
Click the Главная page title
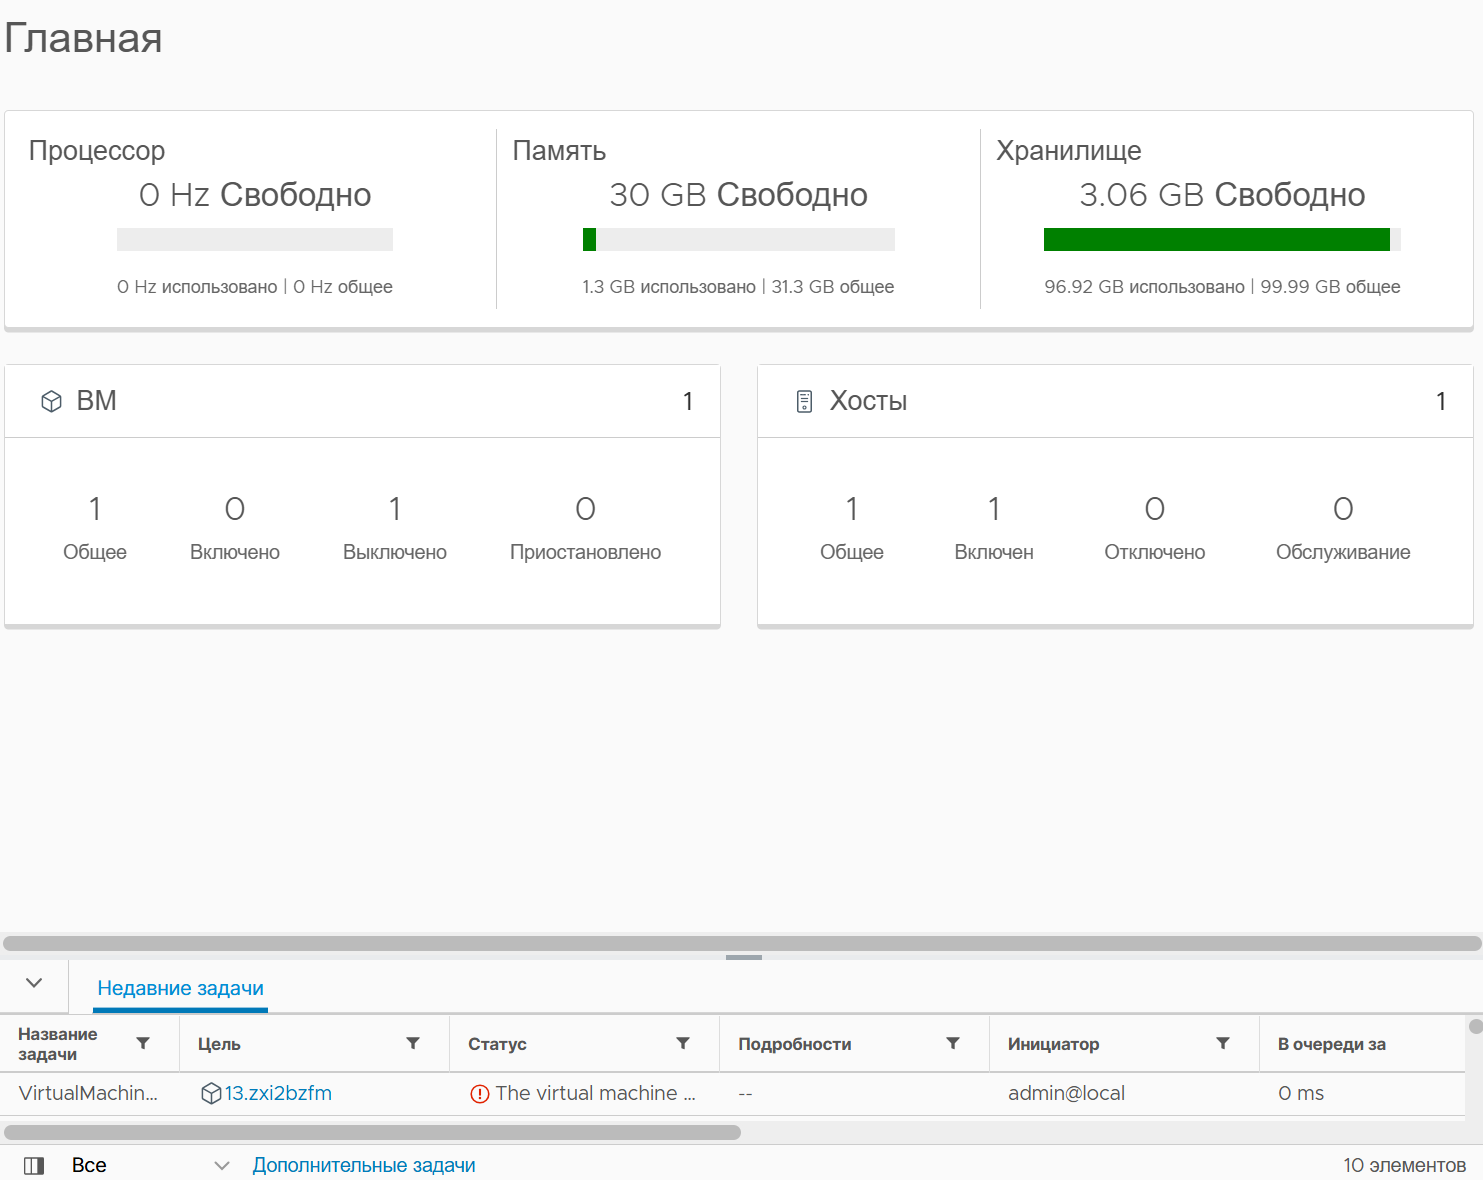(83, 38)
